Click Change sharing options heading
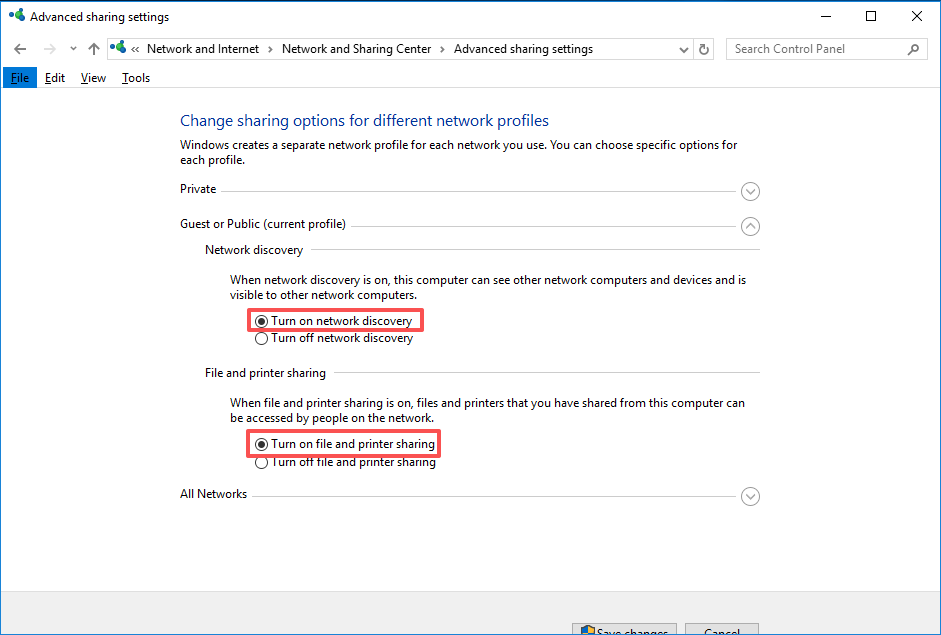The image size is (941, 635). [x=364, y=121]
